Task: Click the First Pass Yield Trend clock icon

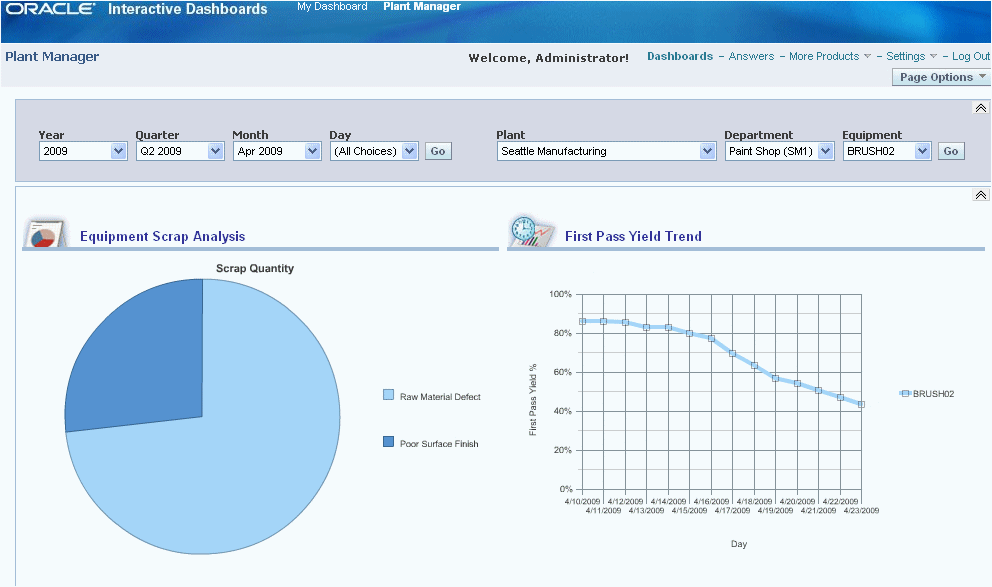Action: click(531, 231)
